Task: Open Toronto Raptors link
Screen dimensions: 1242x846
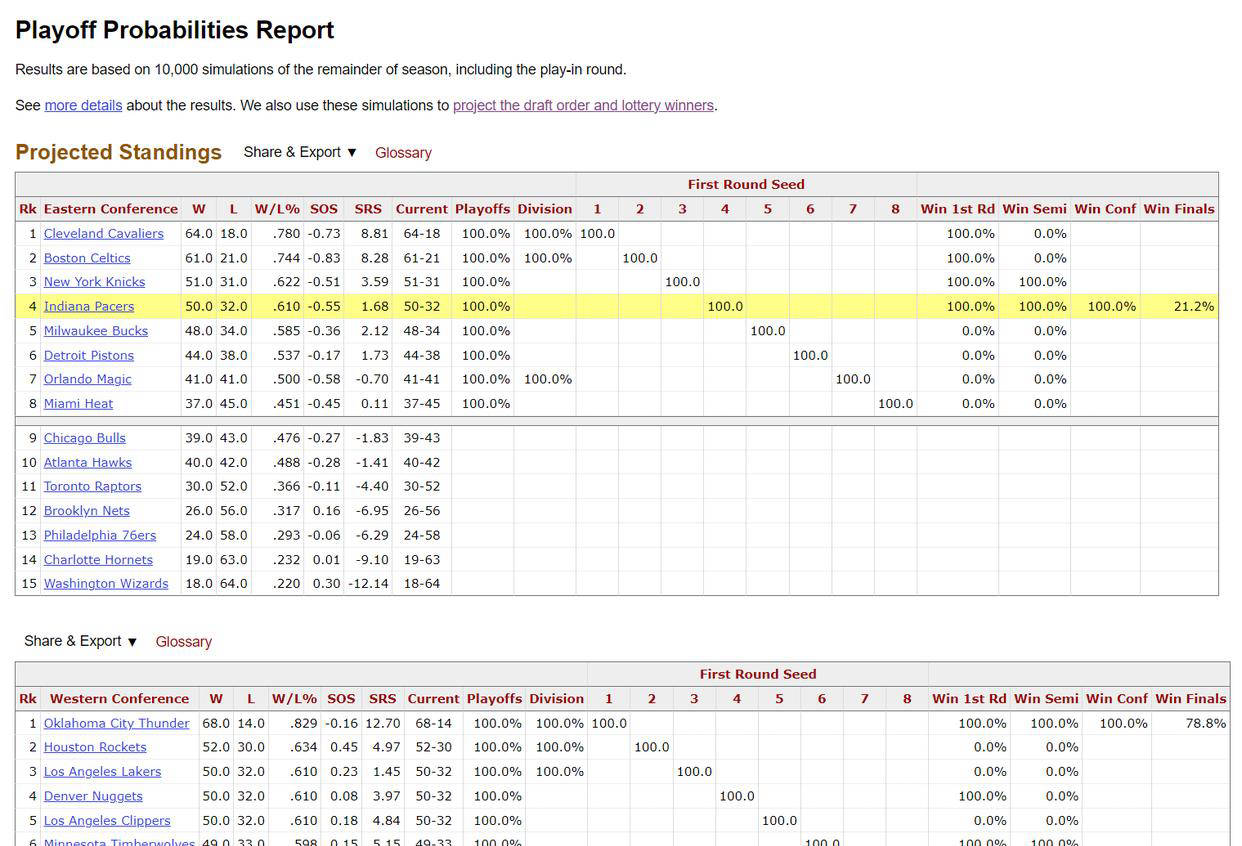Action: tap(92, 486)
